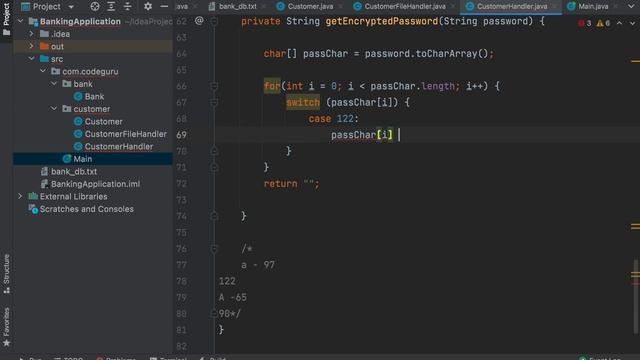
Task: Switch to bank_db.txt editor tab
Action: pos(238,7)
